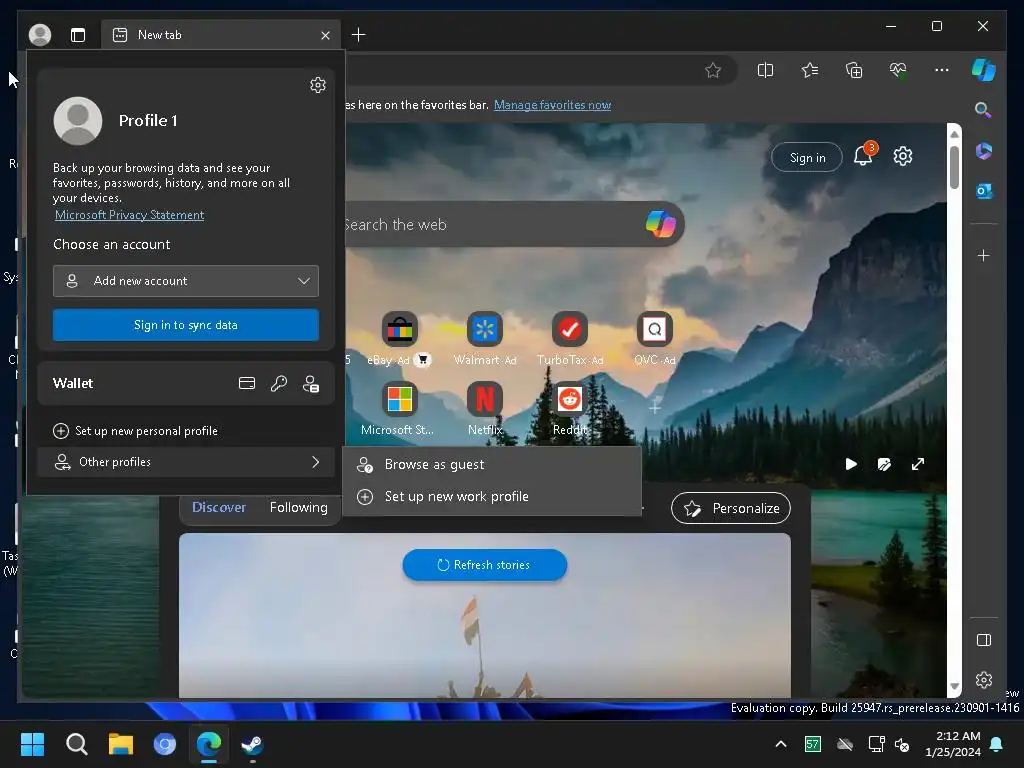Open clock showing 2:12 AM

coord(953,744)
